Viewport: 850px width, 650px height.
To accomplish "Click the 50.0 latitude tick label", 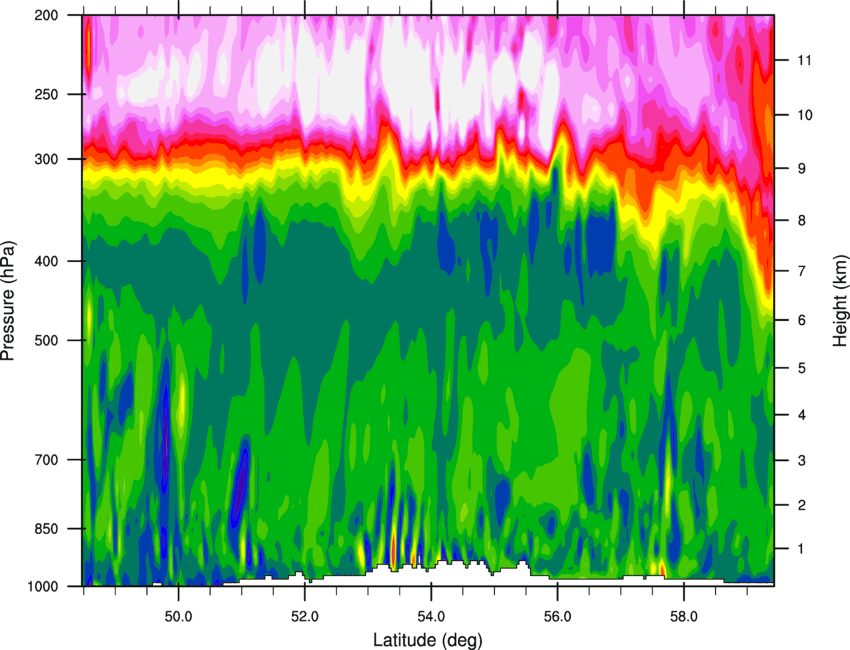I will point(178,617).
